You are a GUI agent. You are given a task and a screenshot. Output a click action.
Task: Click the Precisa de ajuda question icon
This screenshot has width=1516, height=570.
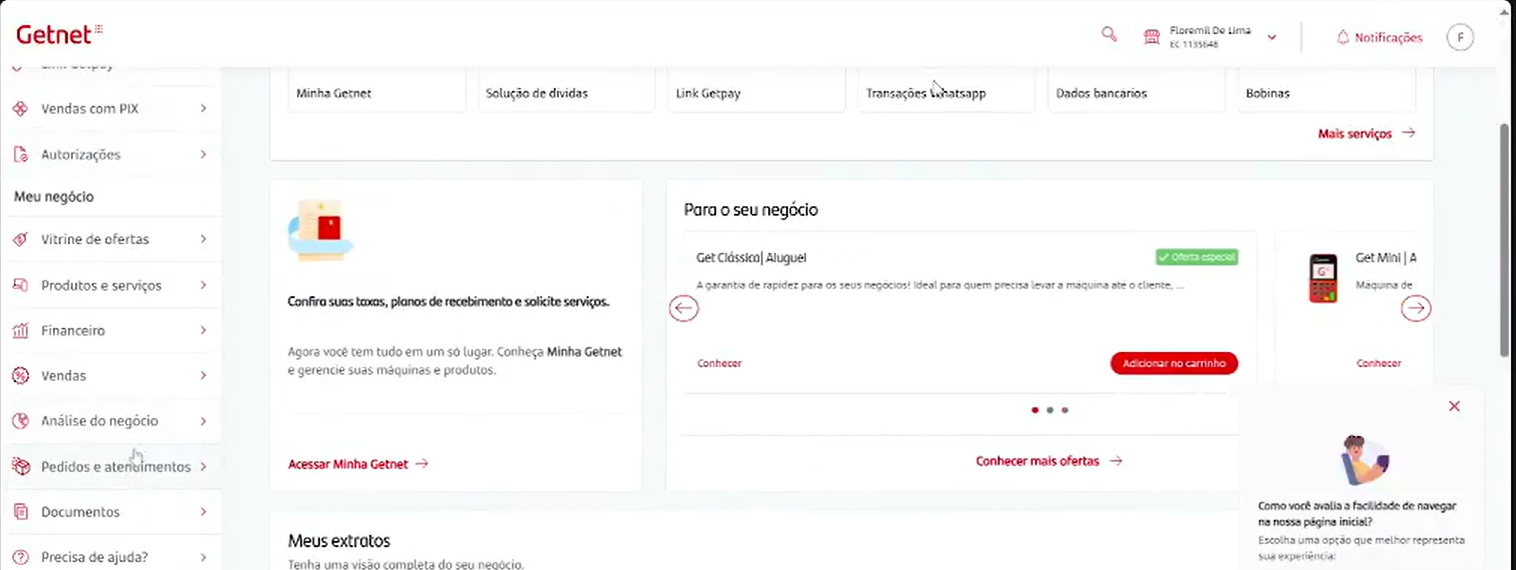20,557
